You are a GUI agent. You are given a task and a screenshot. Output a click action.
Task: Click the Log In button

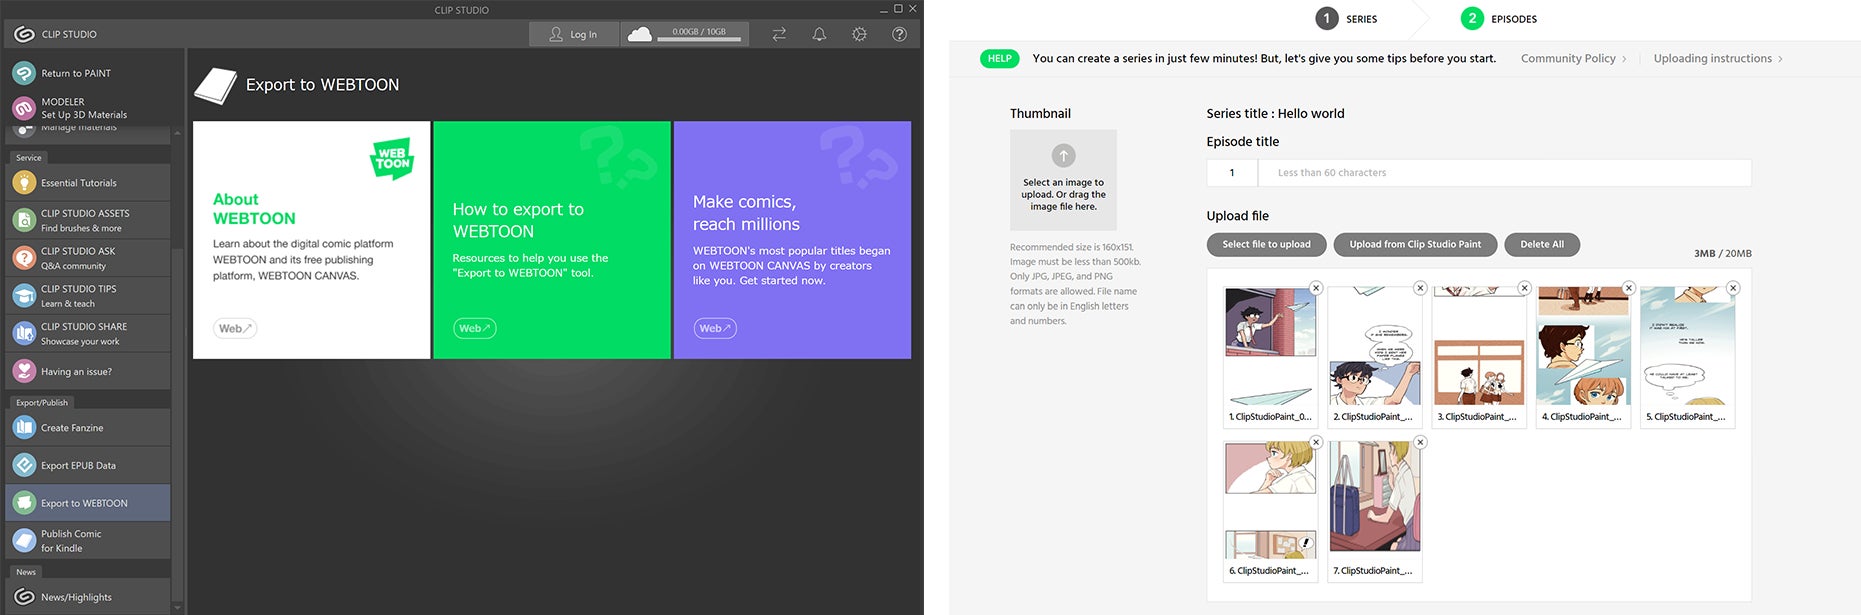574,34
